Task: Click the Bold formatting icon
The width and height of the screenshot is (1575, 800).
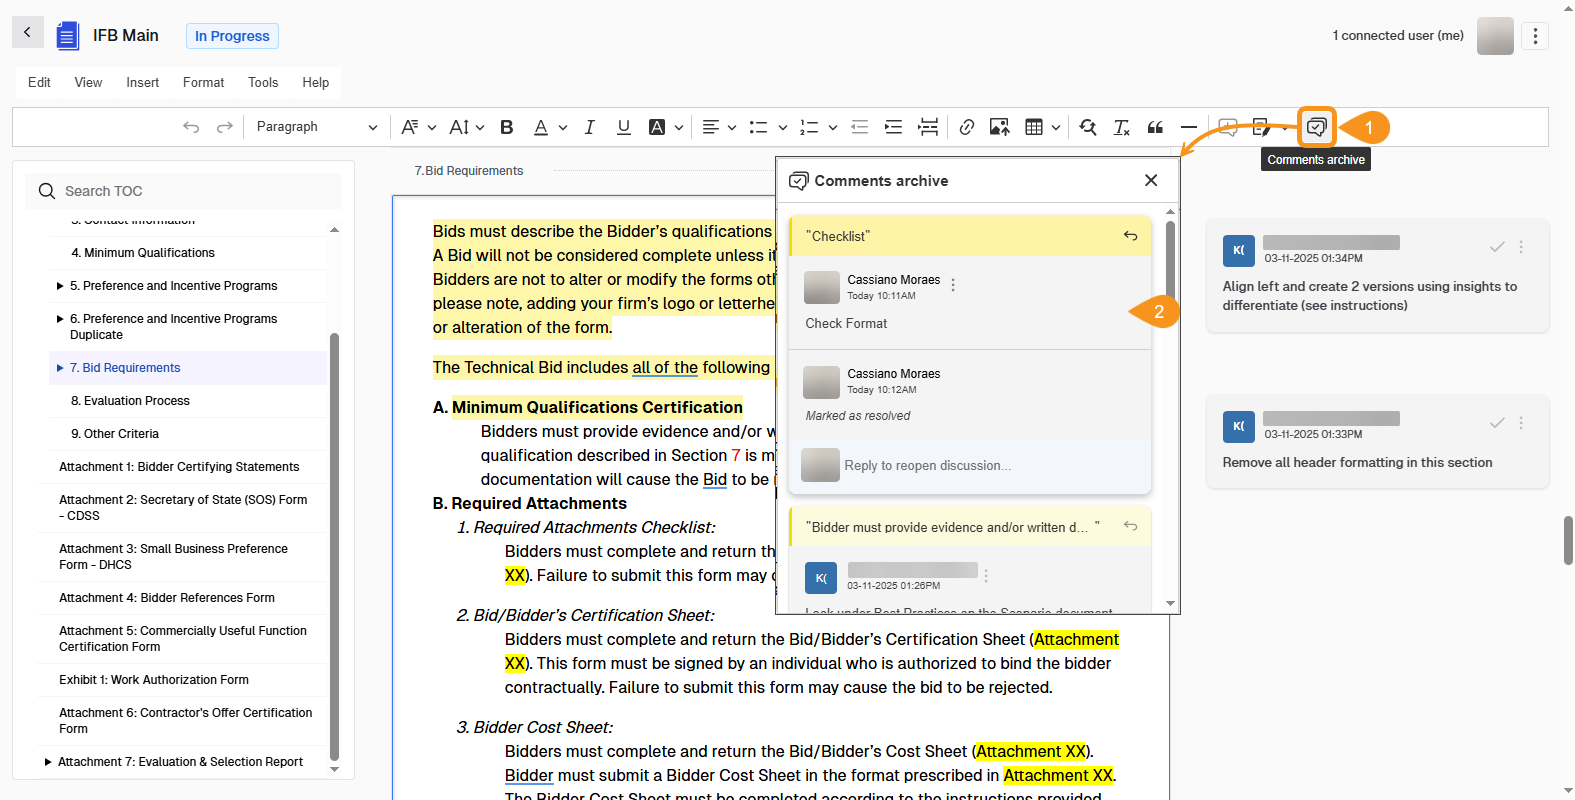Action: tap(507, 127)
